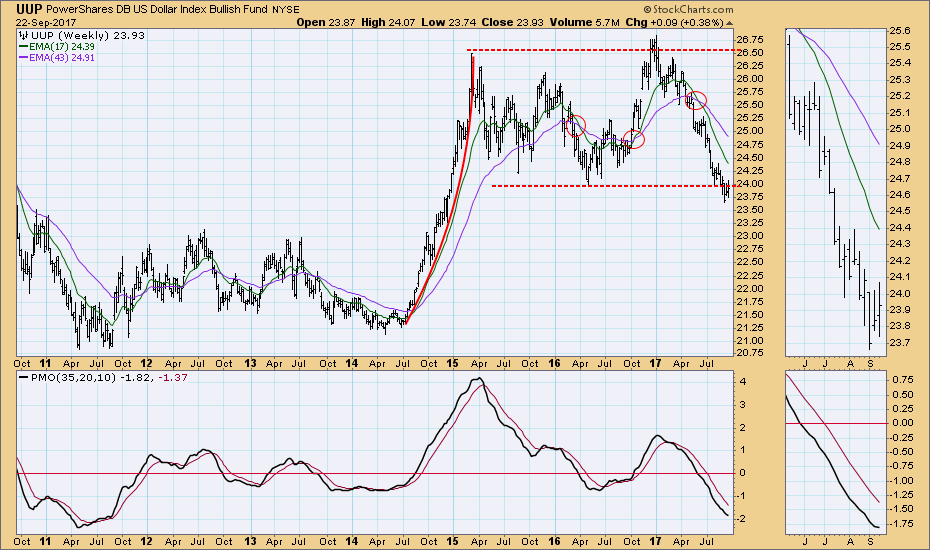
Task: Click the chart date 22-Sep-2017
Action: 44,23
